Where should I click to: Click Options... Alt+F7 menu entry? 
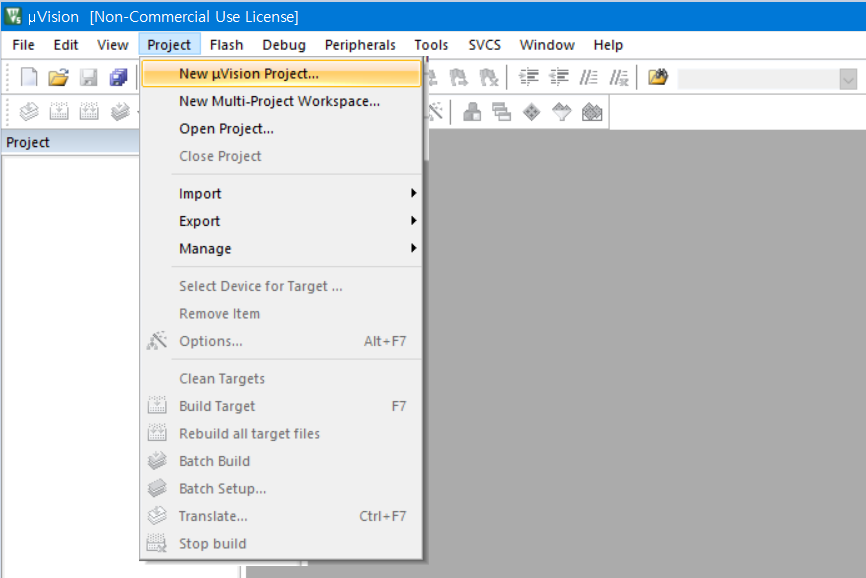point(281,341)
